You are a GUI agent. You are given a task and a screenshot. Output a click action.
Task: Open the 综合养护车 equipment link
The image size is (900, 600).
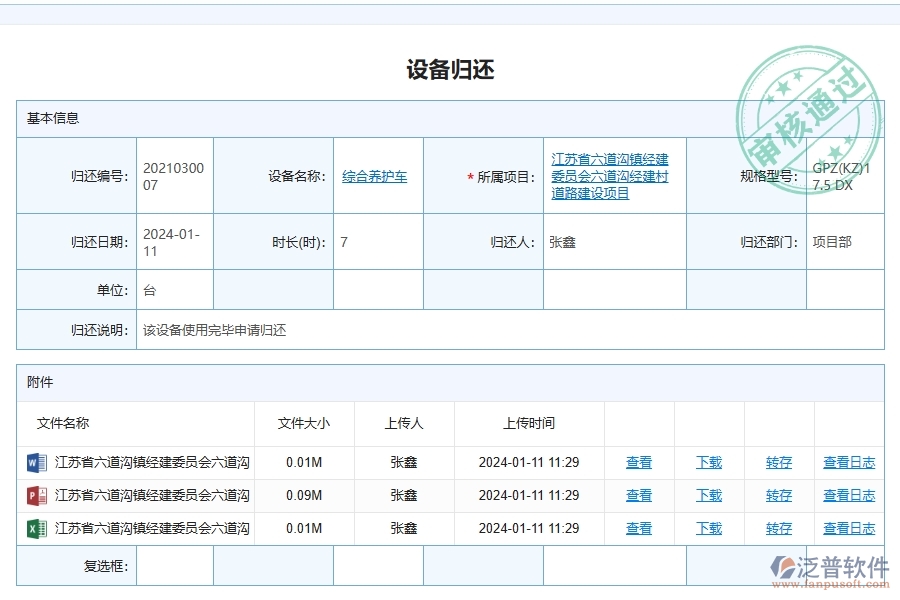375,174
